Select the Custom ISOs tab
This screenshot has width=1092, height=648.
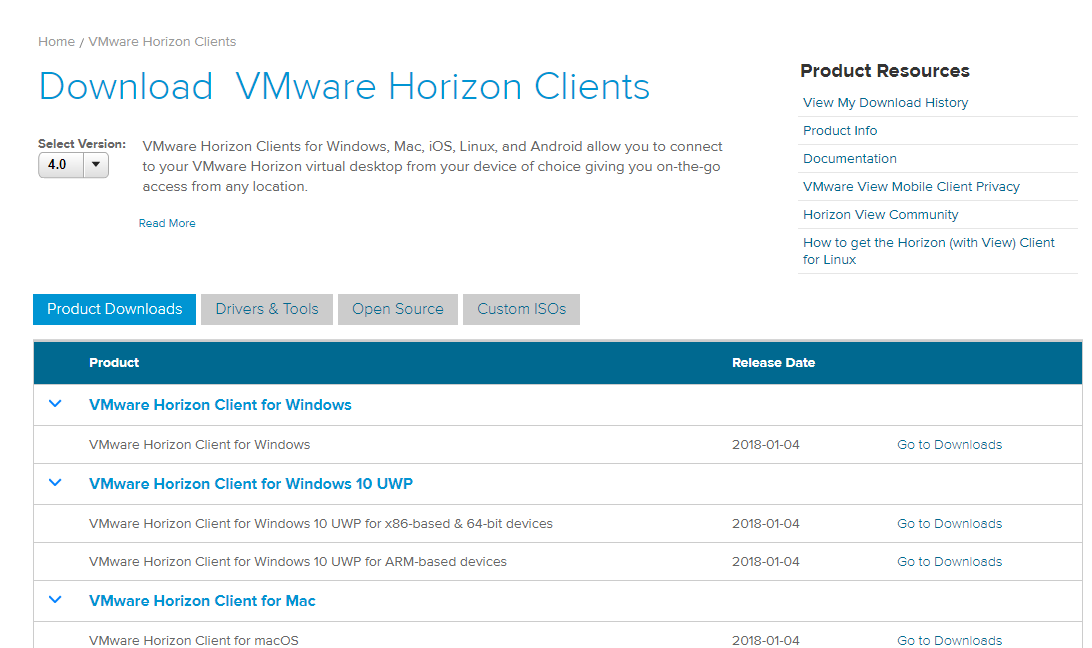tap(522, 309)
